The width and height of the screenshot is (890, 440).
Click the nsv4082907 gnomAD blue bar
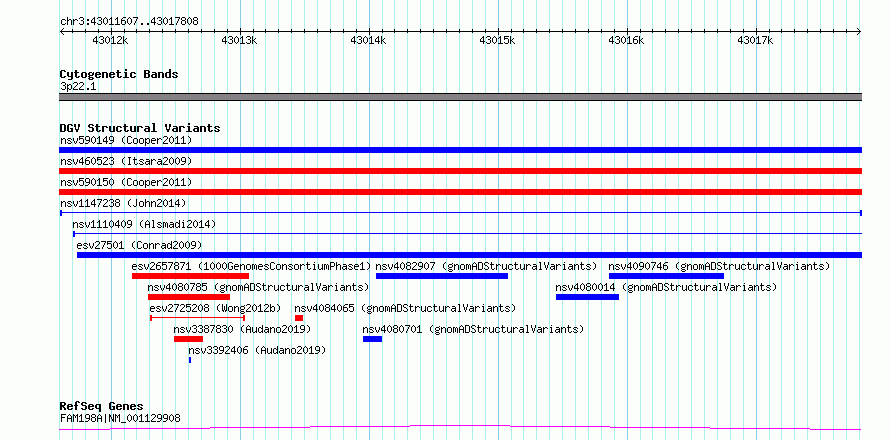[x=442, y=276]
